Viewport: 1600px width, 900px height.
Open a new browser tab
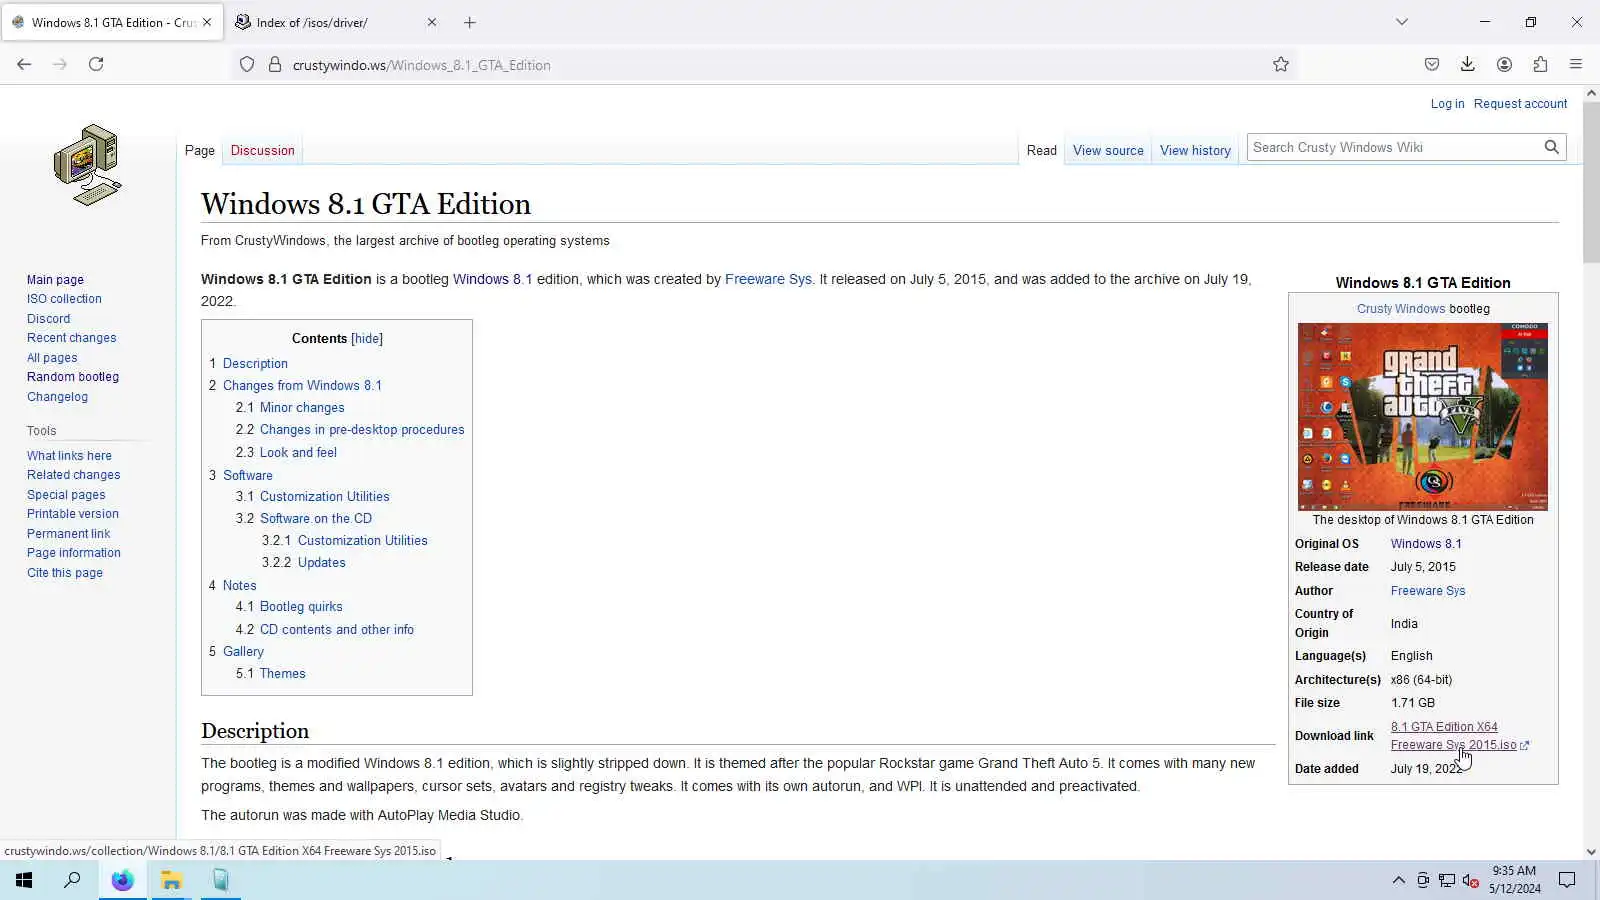click(470, 22)
